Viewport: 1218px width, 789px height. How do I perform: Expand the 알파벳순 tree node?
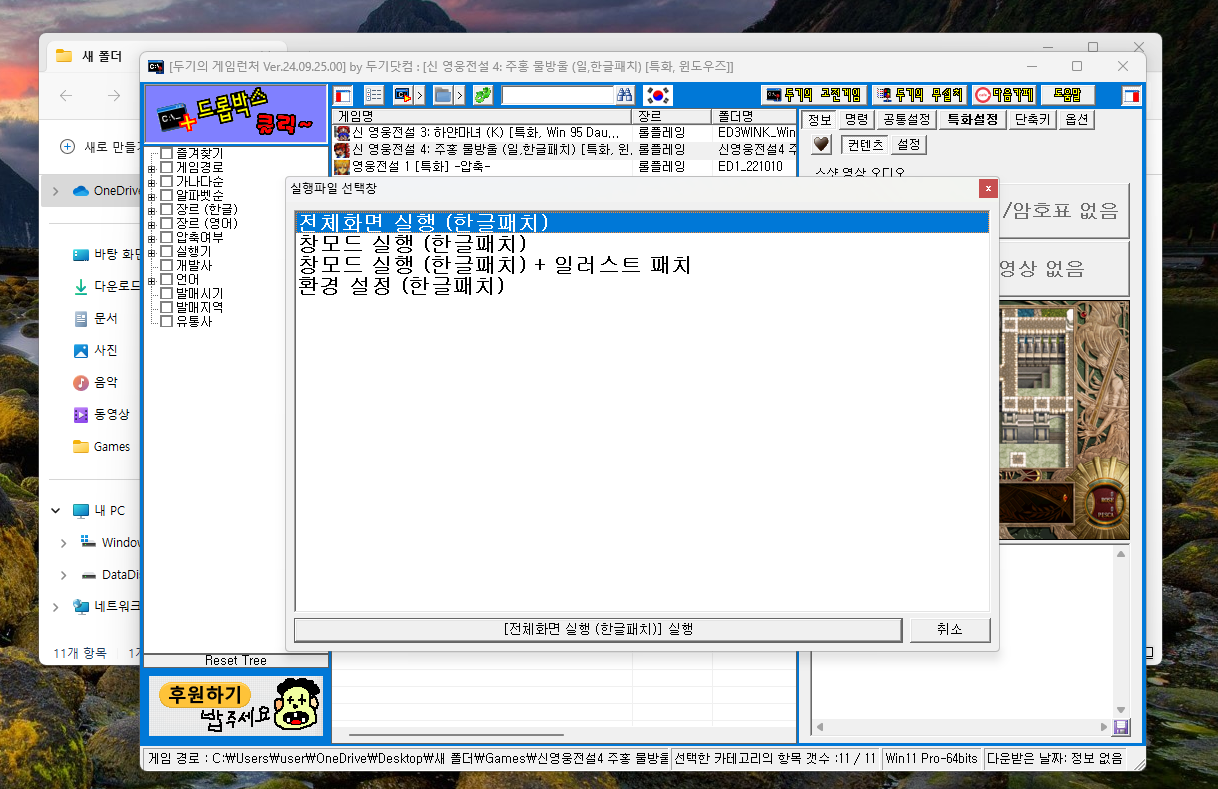(x=152, y=196)
